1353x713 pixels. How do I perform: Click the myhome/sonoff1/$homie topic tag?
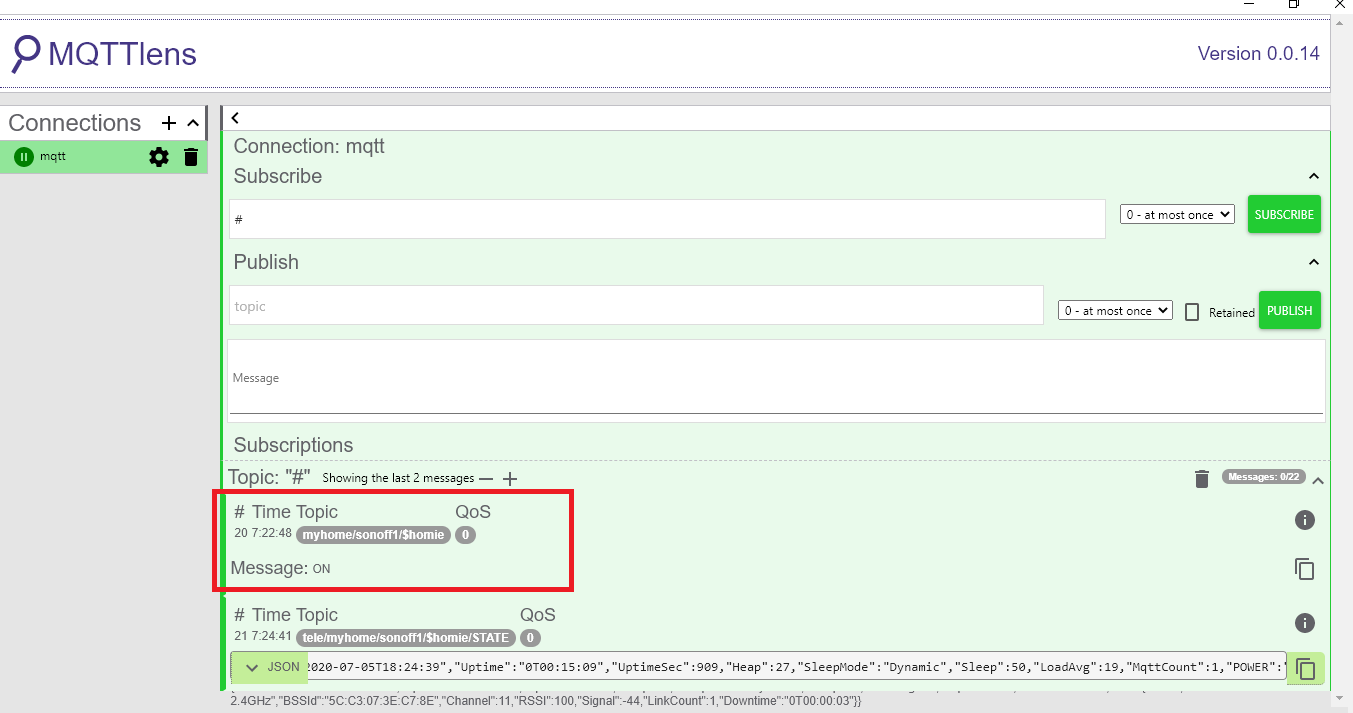374,535
